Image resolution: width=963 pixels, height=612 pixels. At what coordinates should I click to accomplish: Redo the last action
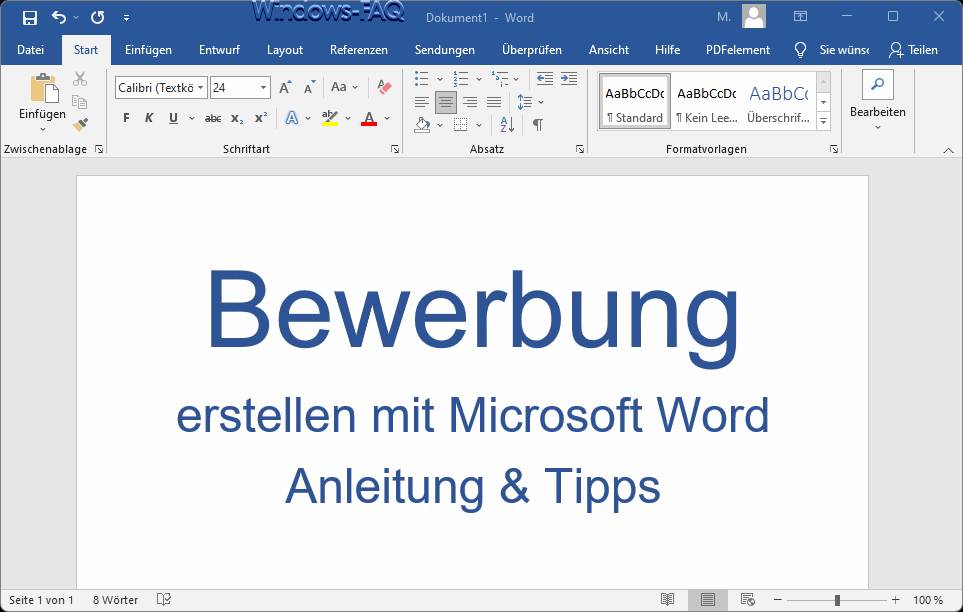click(98, 17)
